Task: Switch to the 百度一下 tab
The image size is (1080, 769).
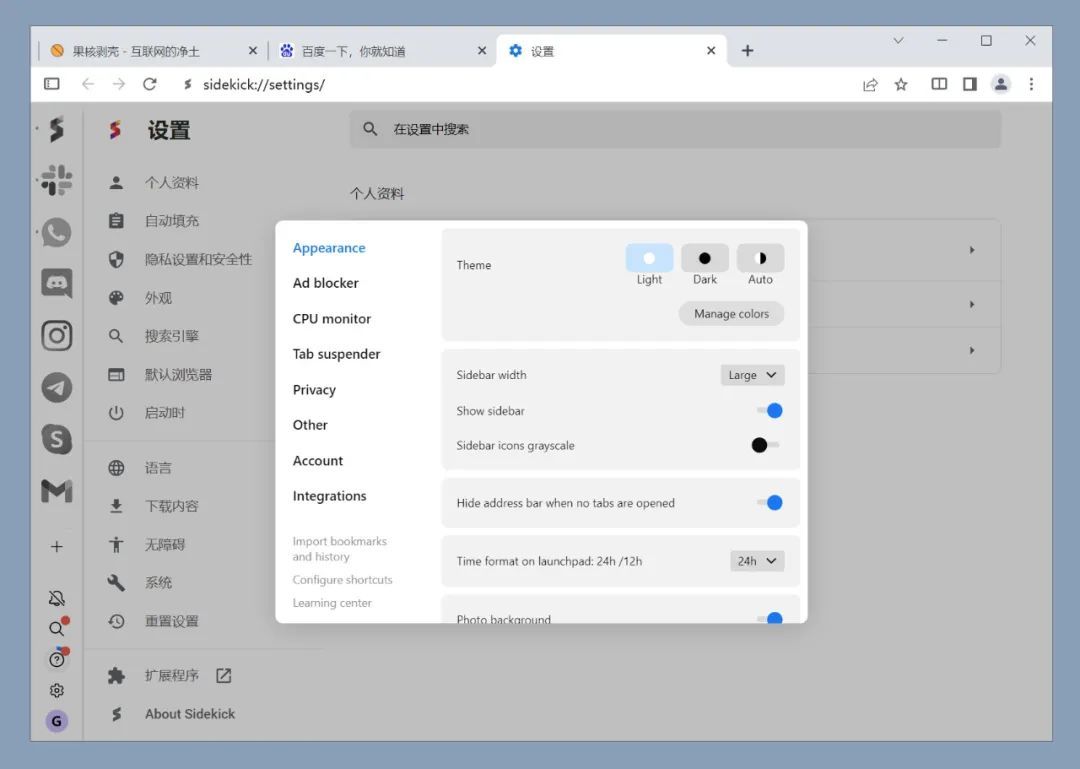Action: [381, 51]
